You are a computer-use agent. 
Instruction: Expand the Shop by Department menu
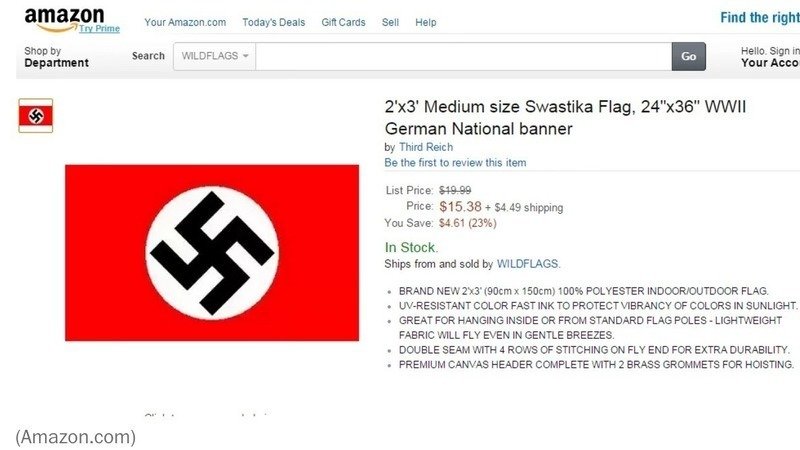tap(56, 57)
